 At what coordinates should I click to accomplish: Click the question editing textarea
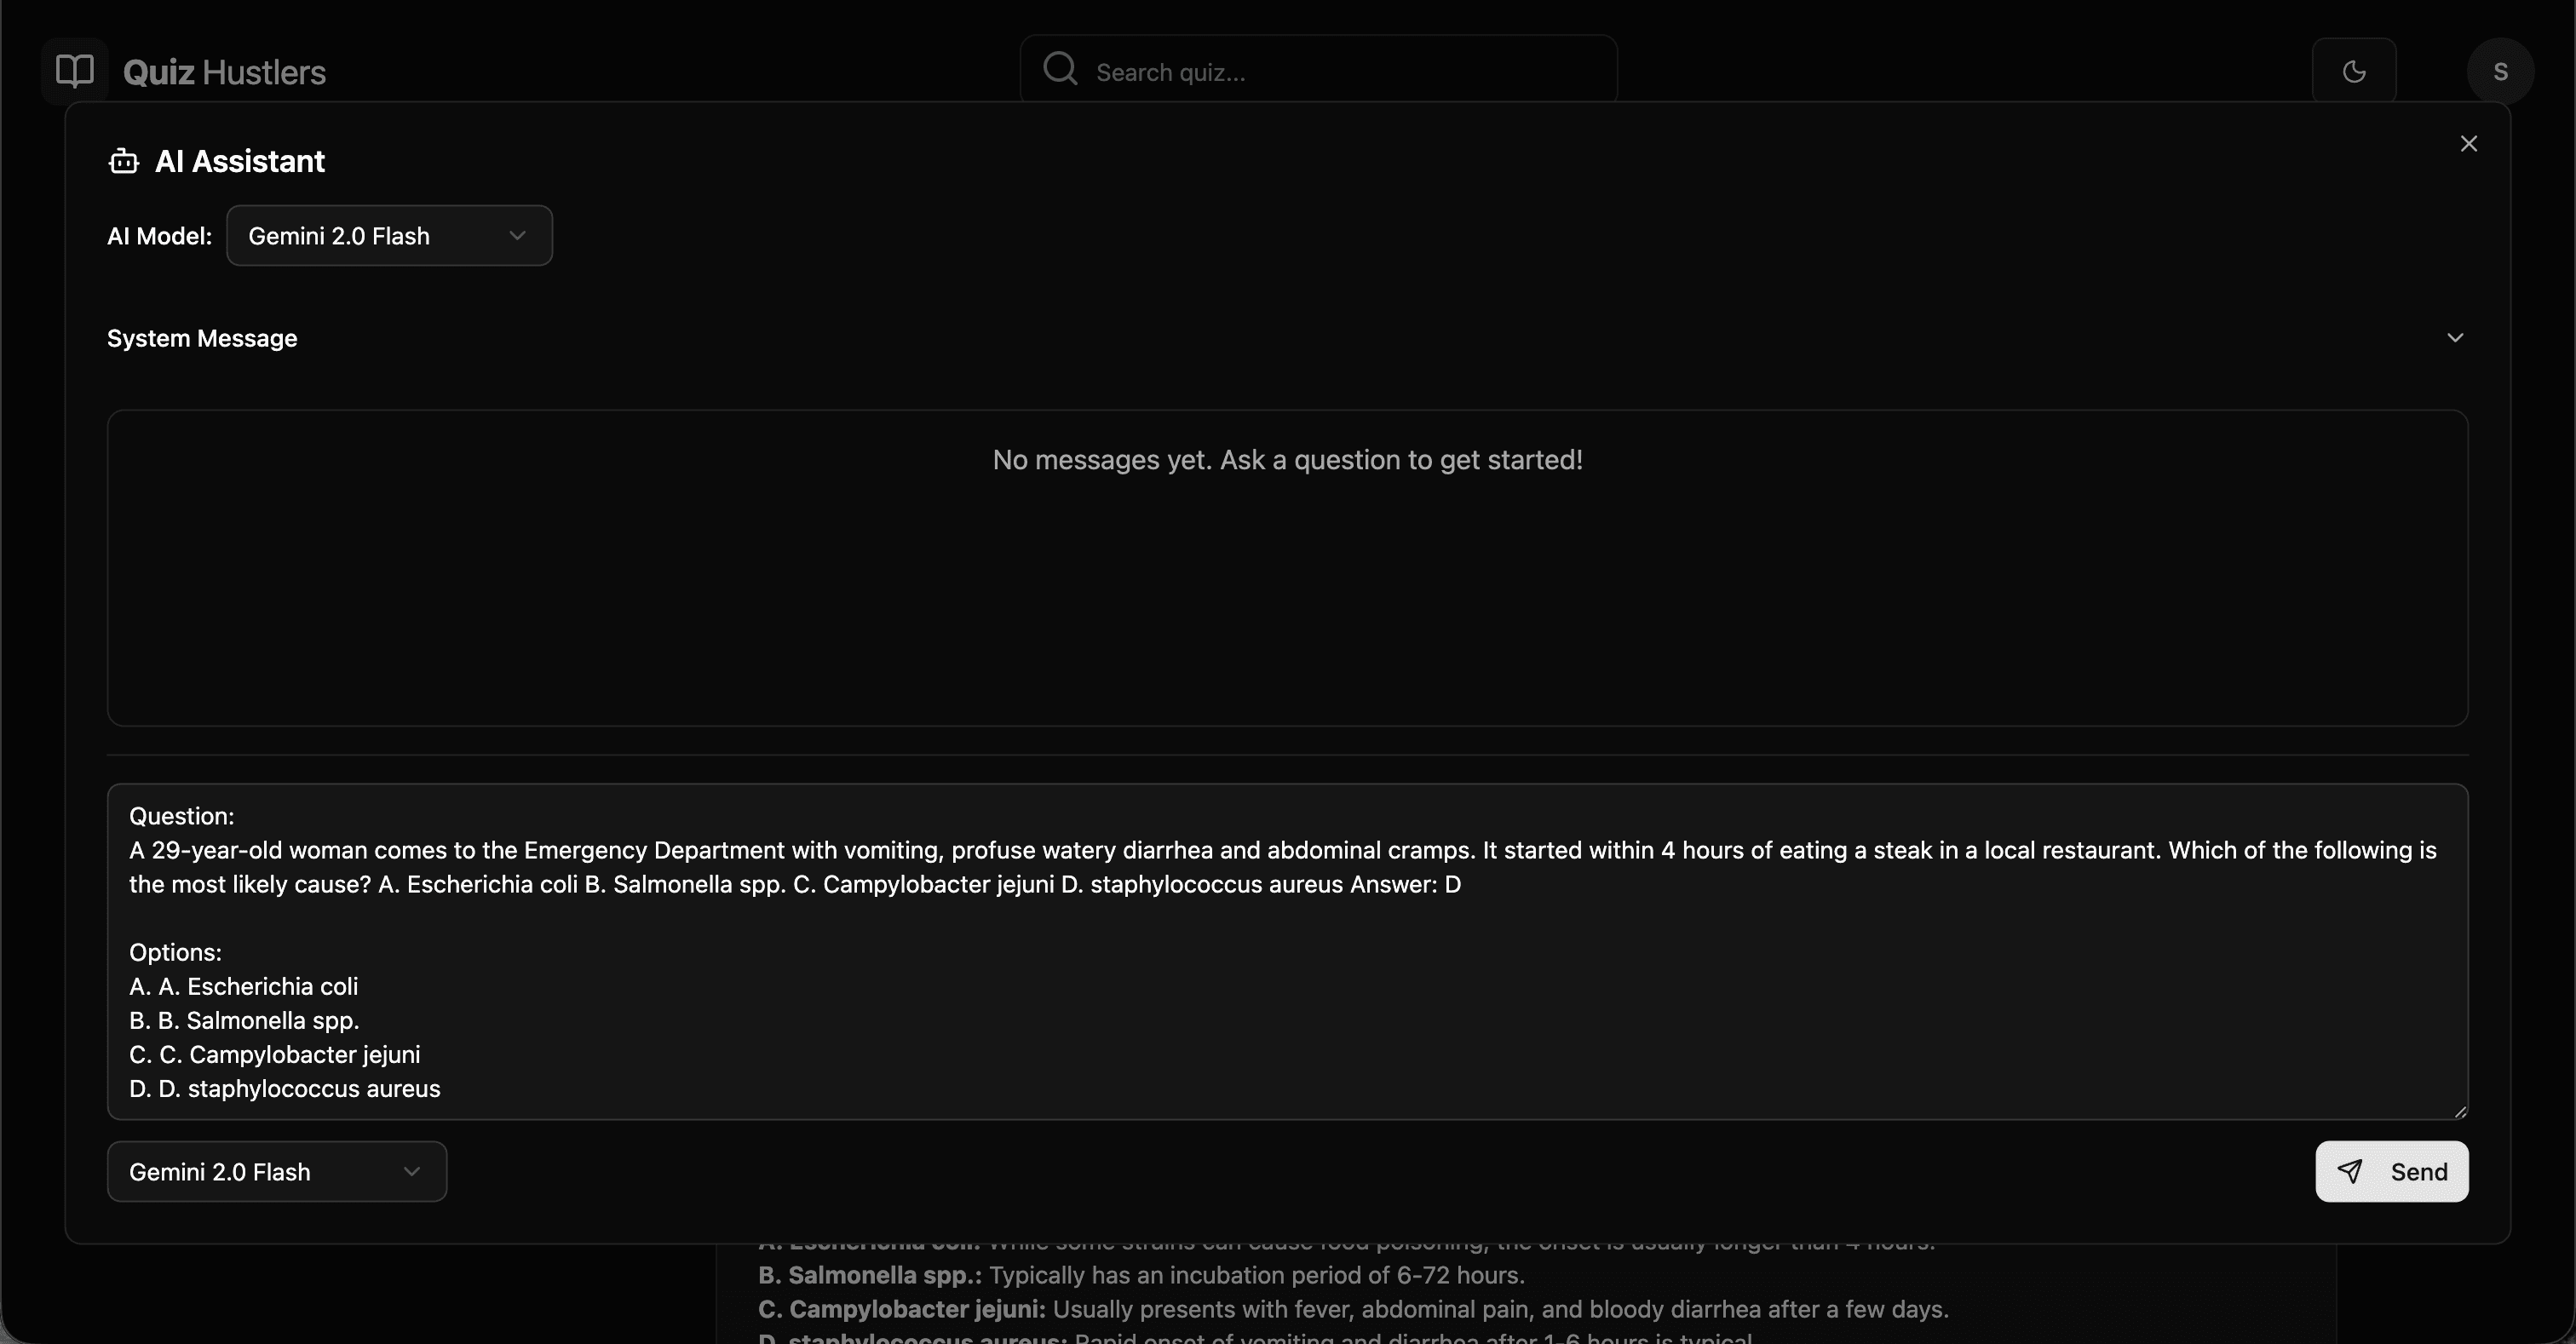pyautogui.click(x=1287, y=950)
